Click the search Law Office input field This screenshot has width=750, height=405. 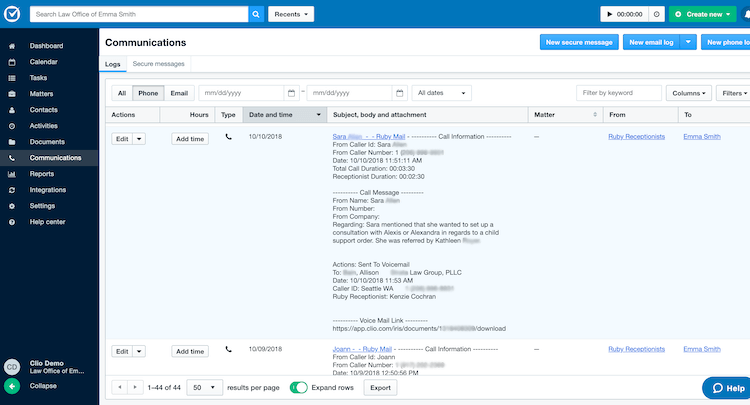click(x=139, y=14)
